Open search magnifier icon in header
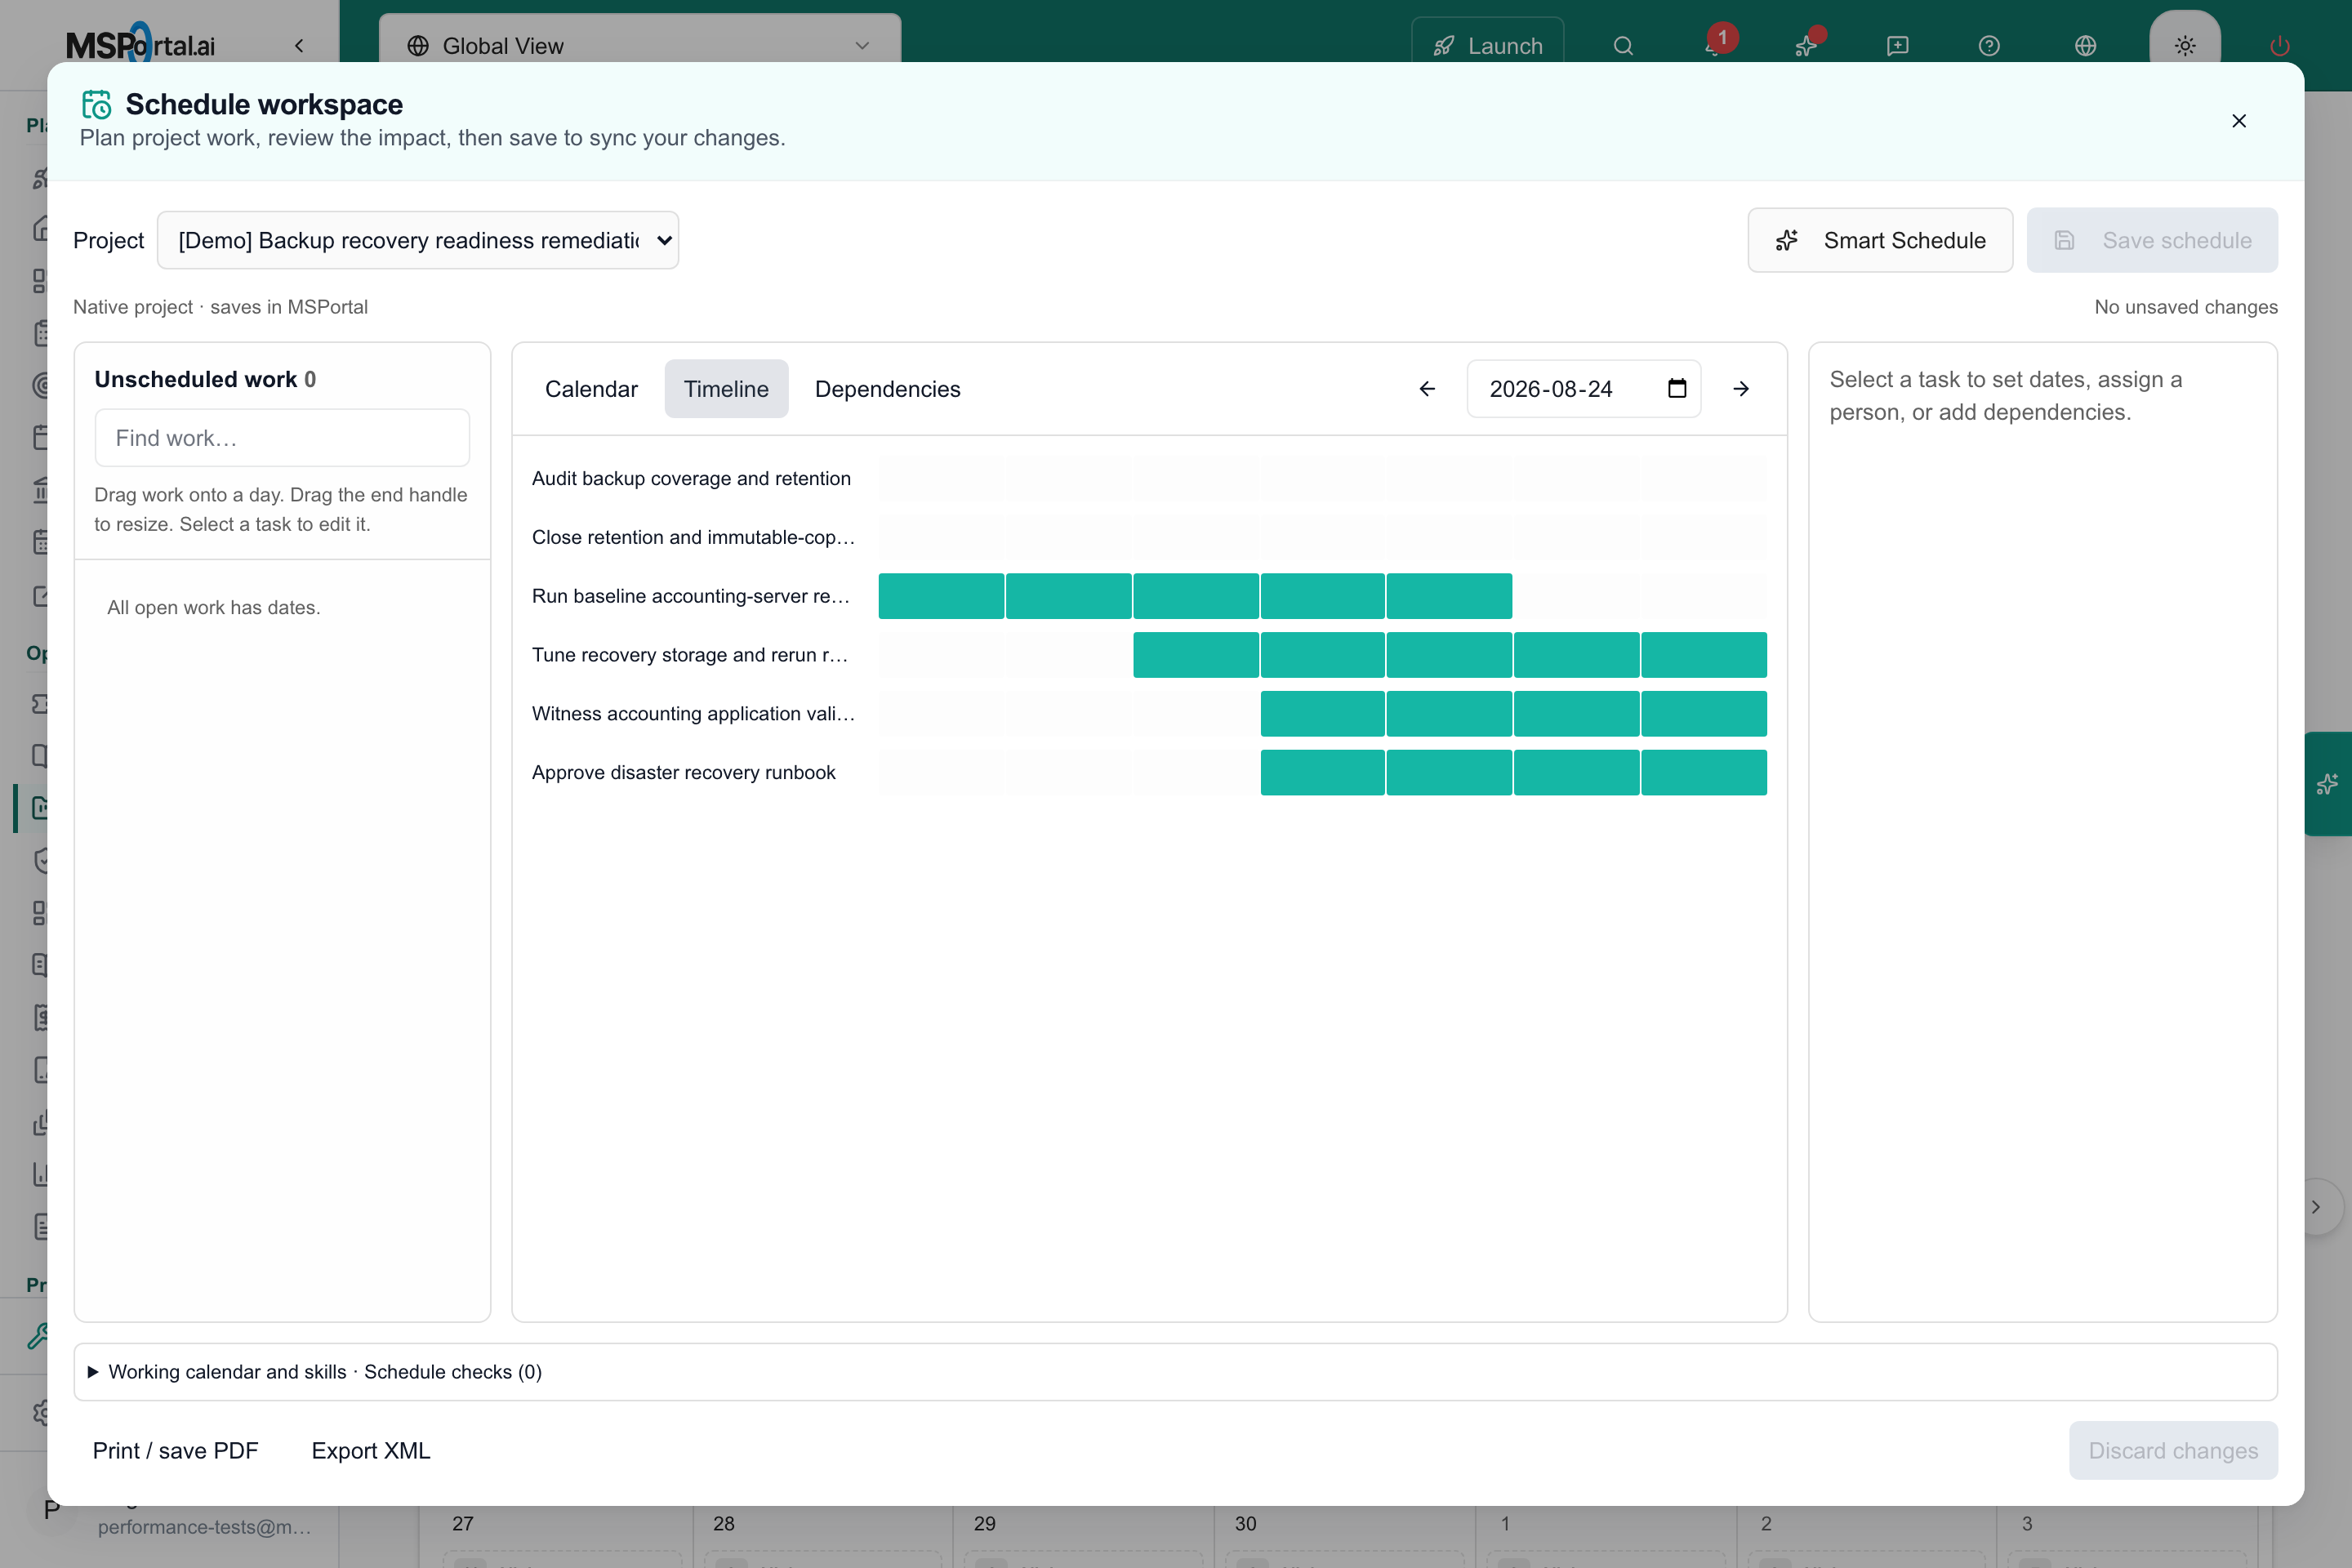This screenshot has height=1568, width=2352. click(1623, 46)
